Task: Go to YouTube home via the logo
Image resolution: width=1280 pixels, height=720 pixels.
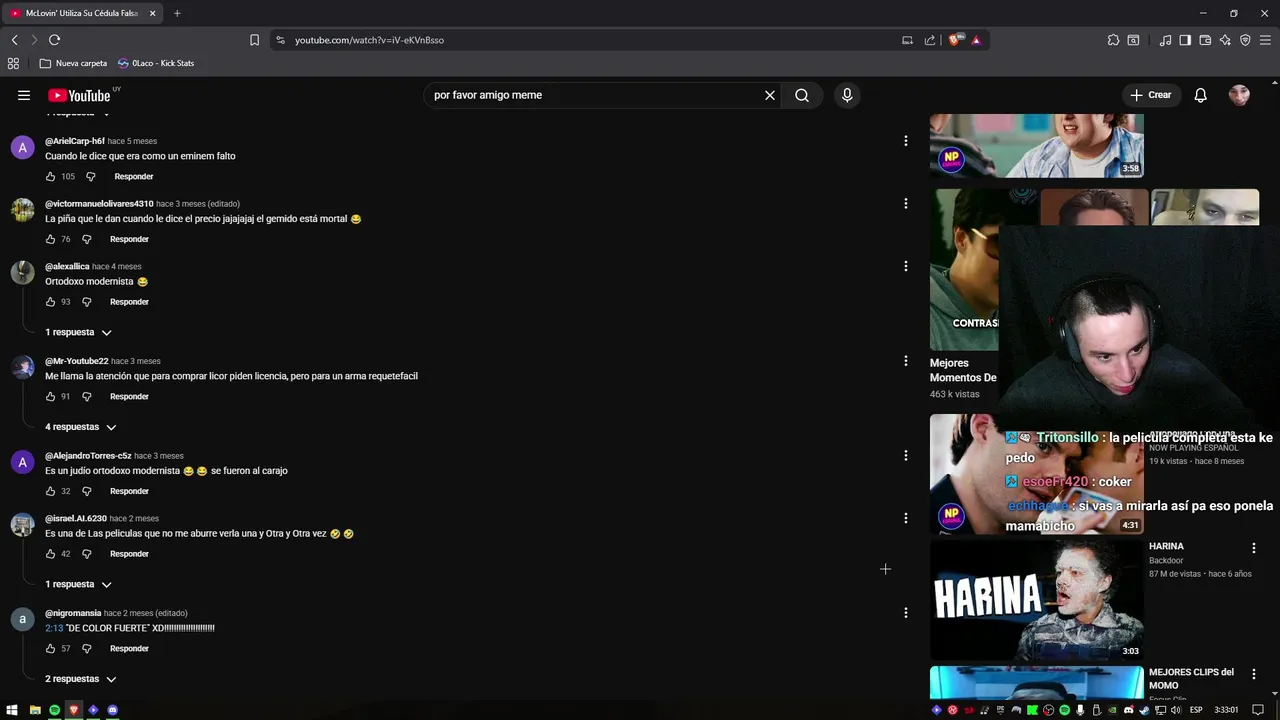Action: (x=79, y=96)
